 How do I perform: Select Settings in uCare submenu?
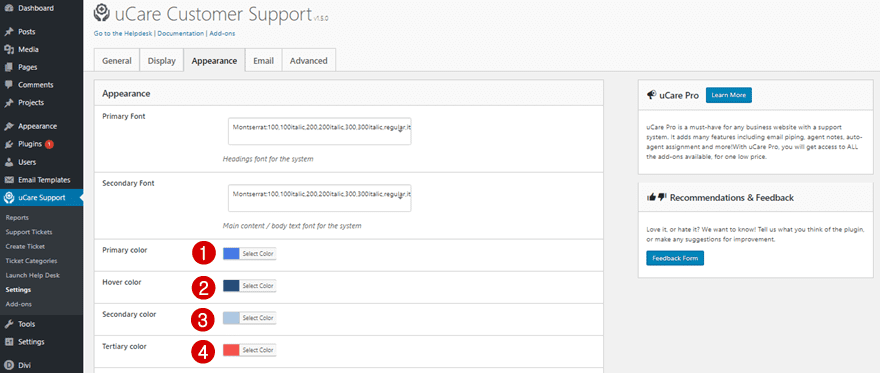pyautogui.click(x=18, y=290)
